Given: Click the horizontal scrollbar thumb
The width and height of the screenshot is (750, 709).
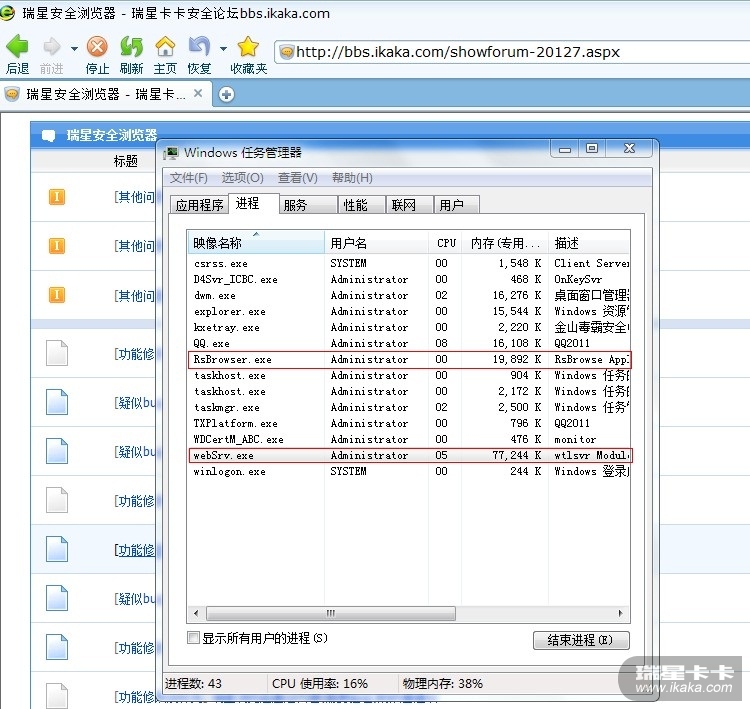Looking at the screenshot, I should point(331,613).
